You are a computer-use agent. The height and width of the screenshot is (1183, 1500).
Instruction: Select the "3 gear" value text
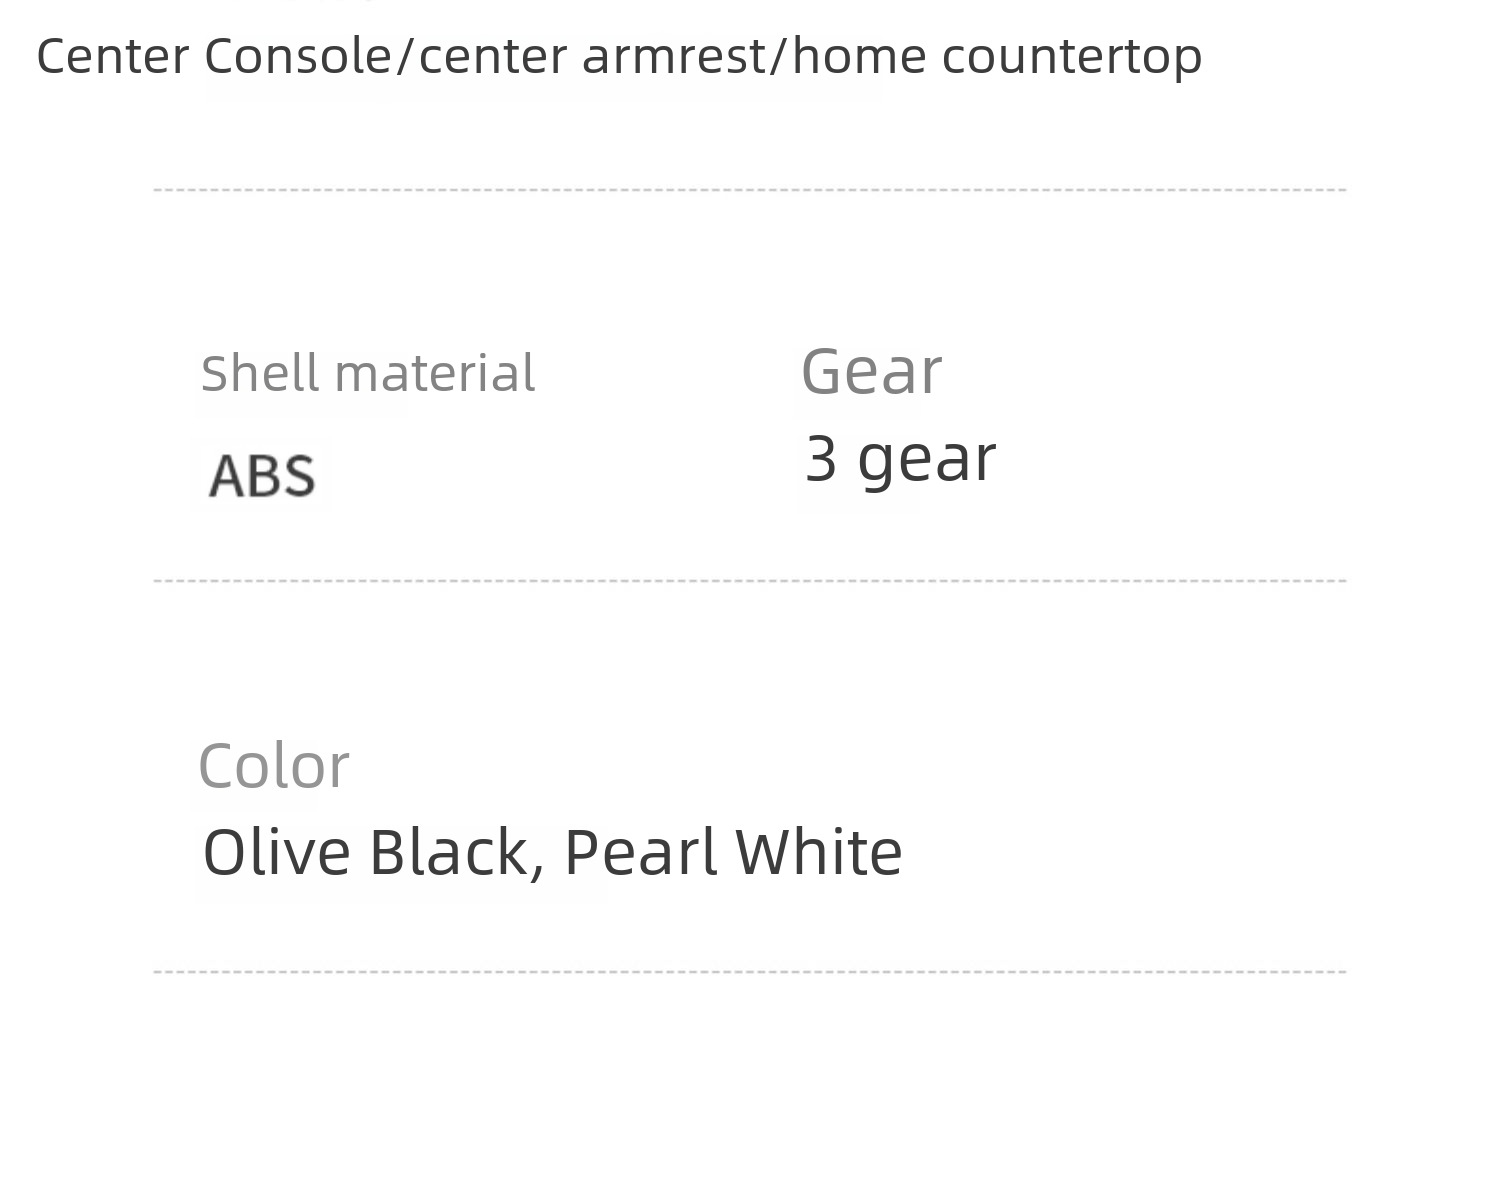(900, 459)
